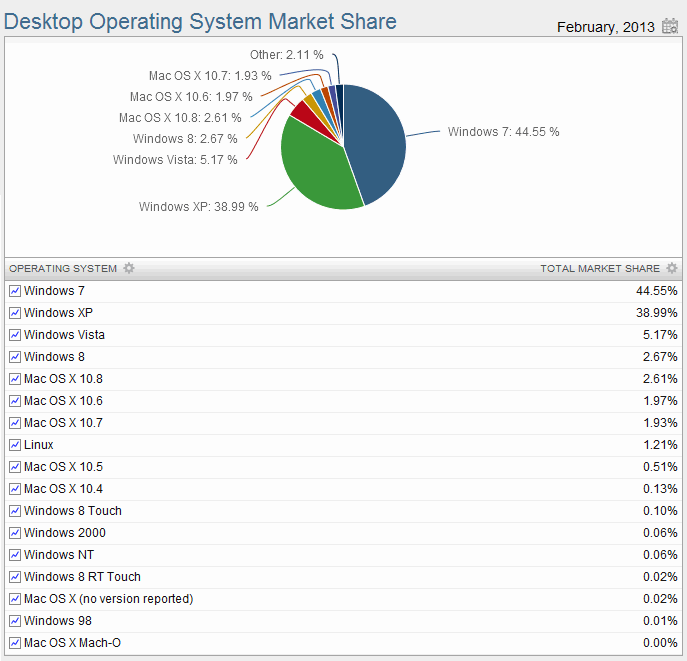This screenshot has width=687, height=661.
Task: Open trend chart icon for Mac OS X 10.7
Action: (x=15, y=423)
